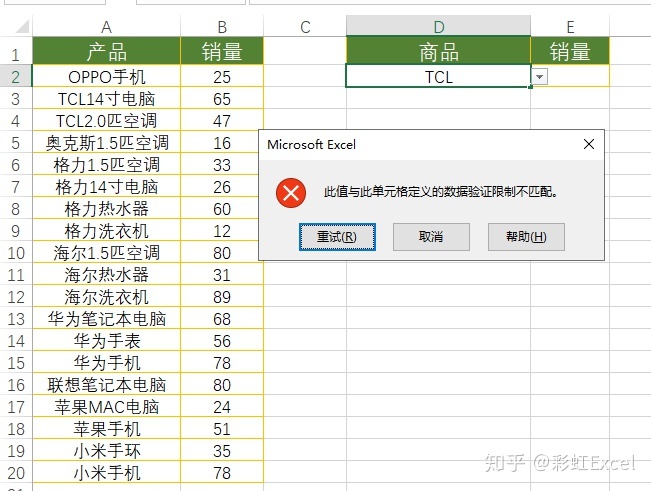The image size is (651, 491).
Task: Select the 格力14寸电脑 cell
Action: point(106,187)
